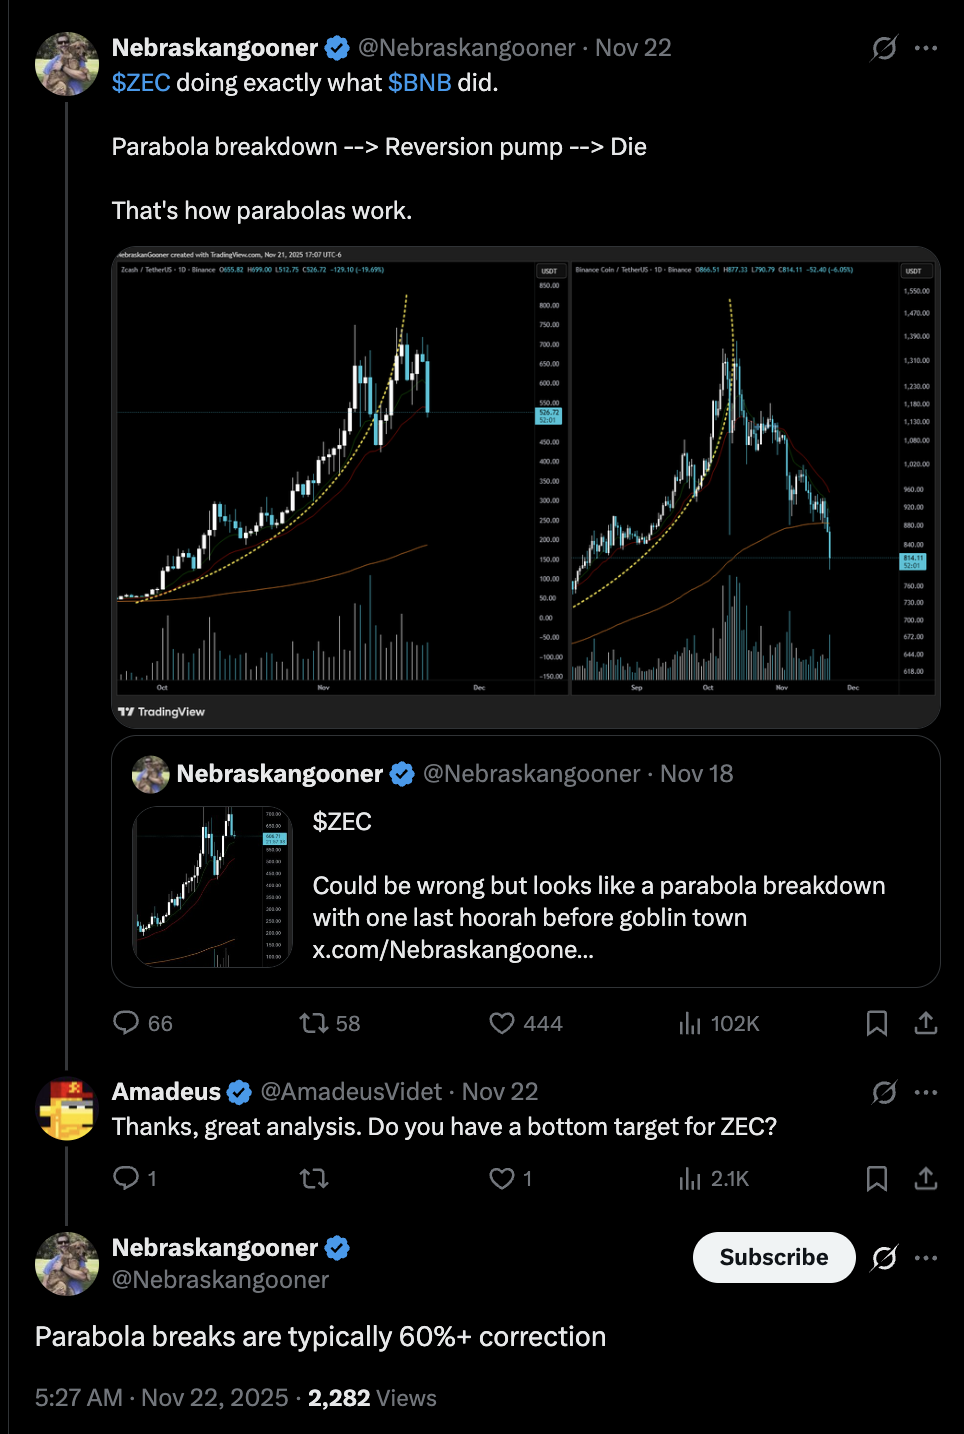Share the main $ZEC post

click(926, 1022)
